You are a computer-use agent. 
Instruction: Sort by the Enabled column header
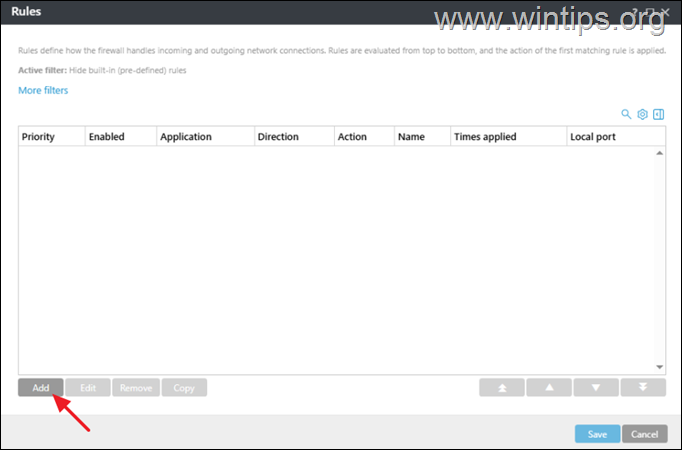click(x=121, y=137)
